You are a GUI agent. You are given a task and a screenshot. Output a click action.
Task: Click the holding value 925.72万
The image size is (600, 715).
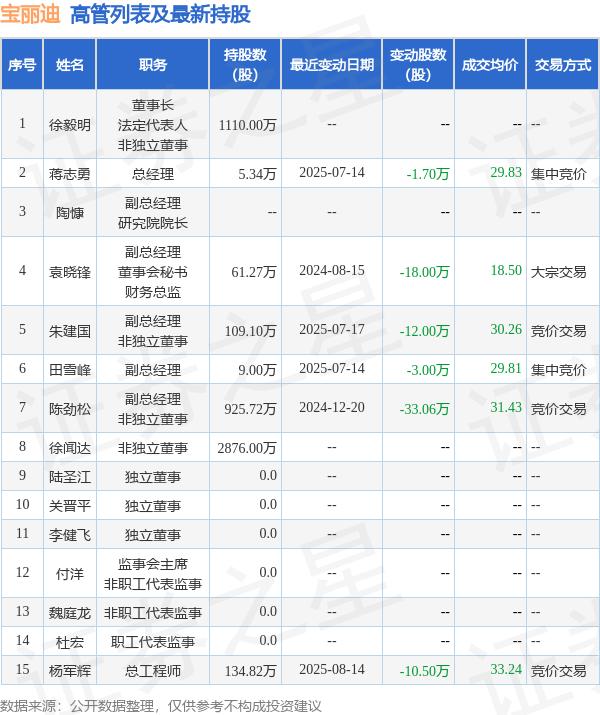[250, 409]
